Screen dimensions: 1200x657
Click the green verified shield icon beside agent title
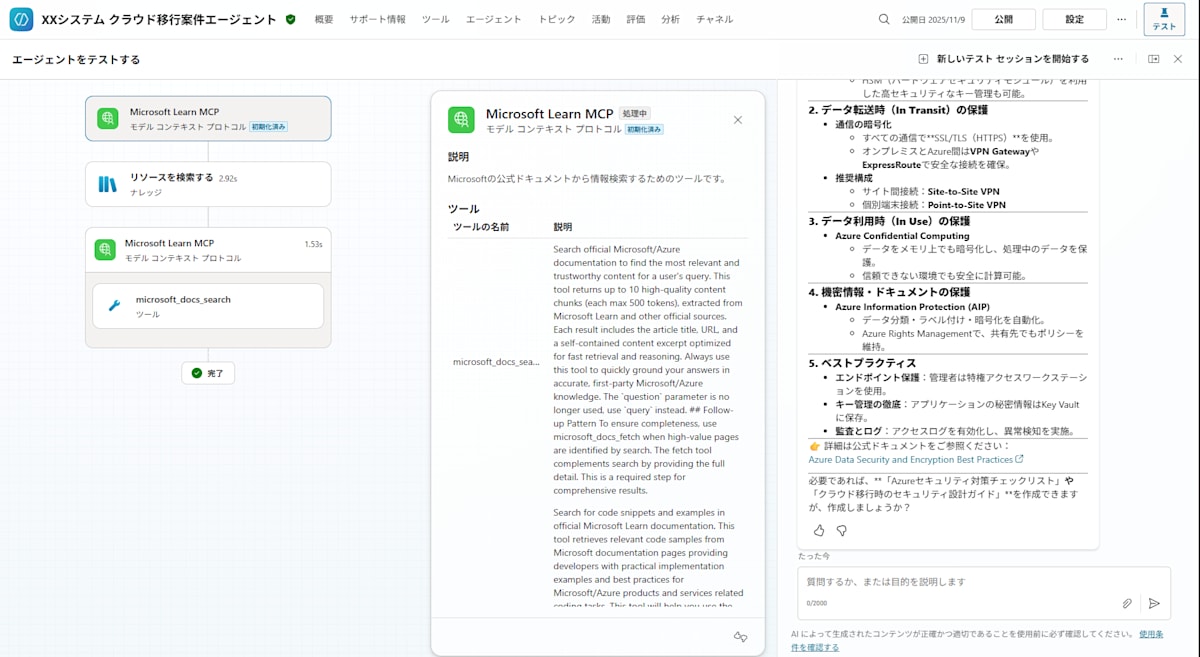point(290,19)
